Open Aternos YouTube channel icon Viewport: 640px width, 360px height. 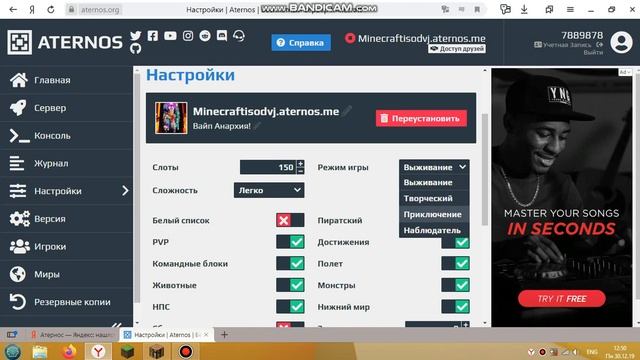(x=170, y=36)
